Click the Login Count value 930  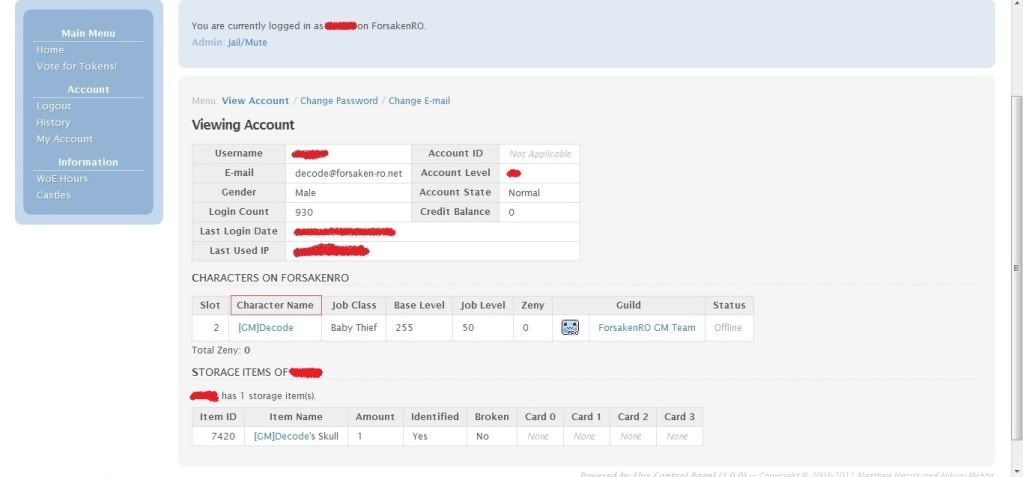point(303,212)
